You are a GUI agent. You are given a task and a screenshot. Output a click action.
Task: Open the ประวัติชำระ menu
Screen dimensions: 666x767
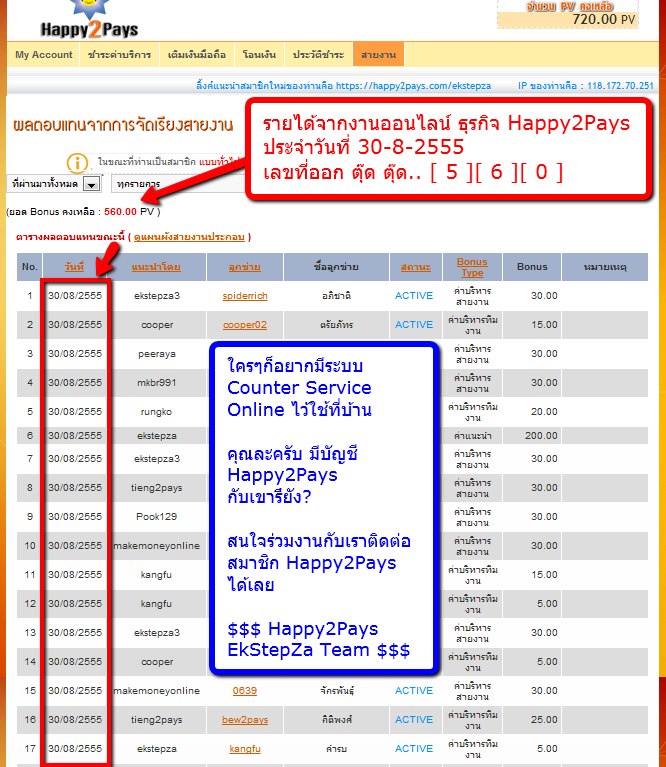pyautogui.click(x=319, y=54)
